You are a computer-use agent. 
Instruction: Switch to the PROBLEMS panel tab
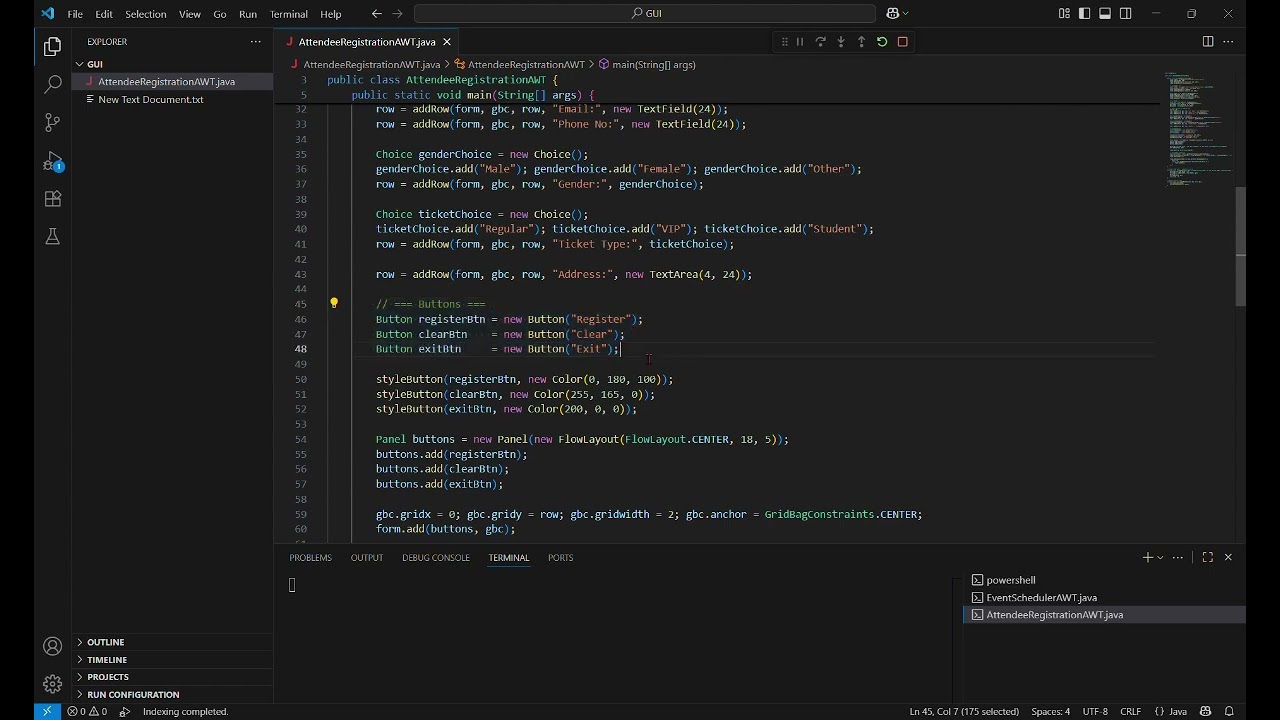click(310, 557)
